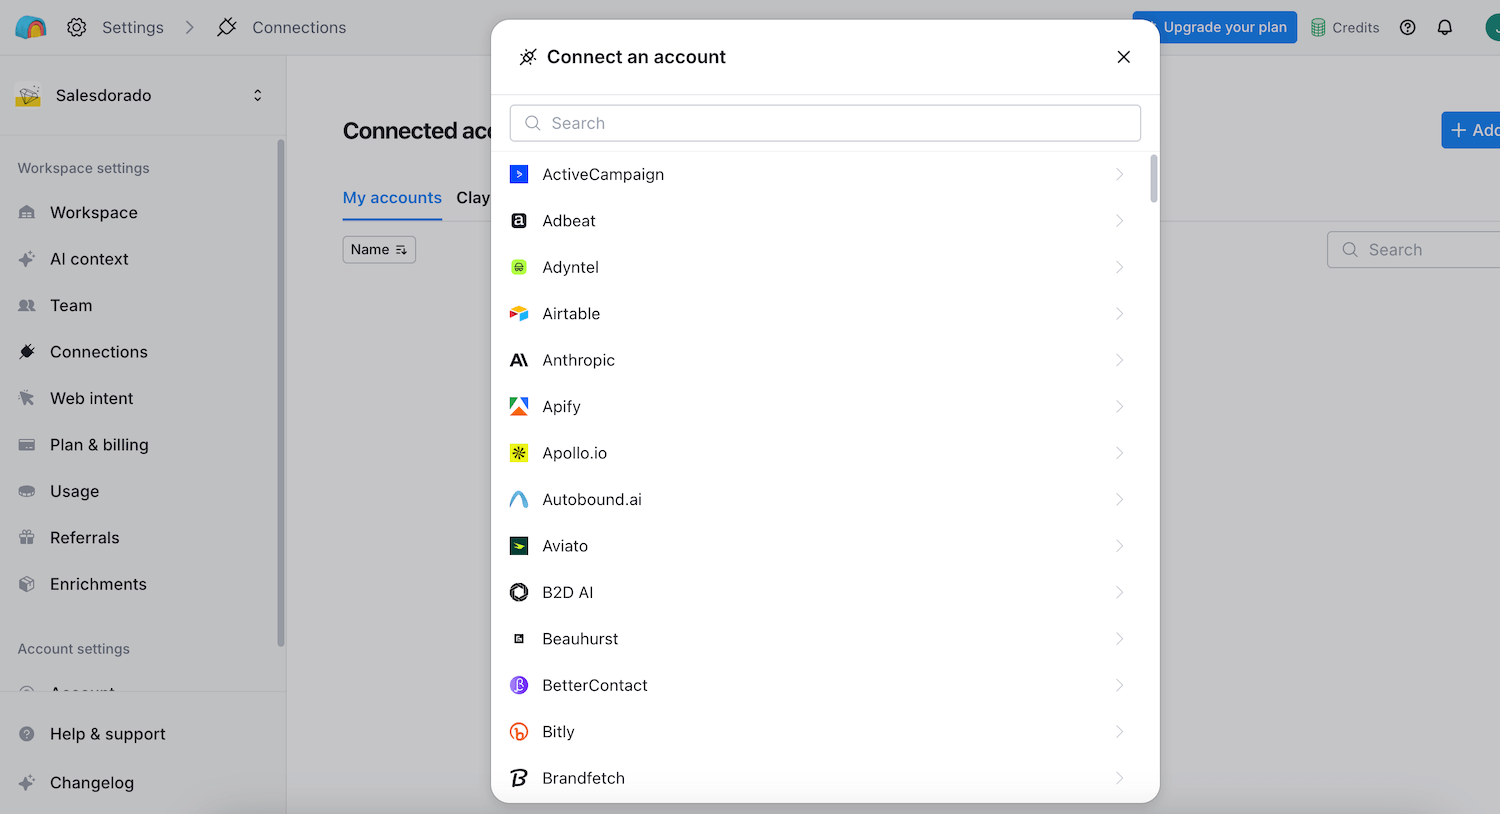Open AI context settings
The height and width of the screenshot is (814, 1500).
(89, 259)
